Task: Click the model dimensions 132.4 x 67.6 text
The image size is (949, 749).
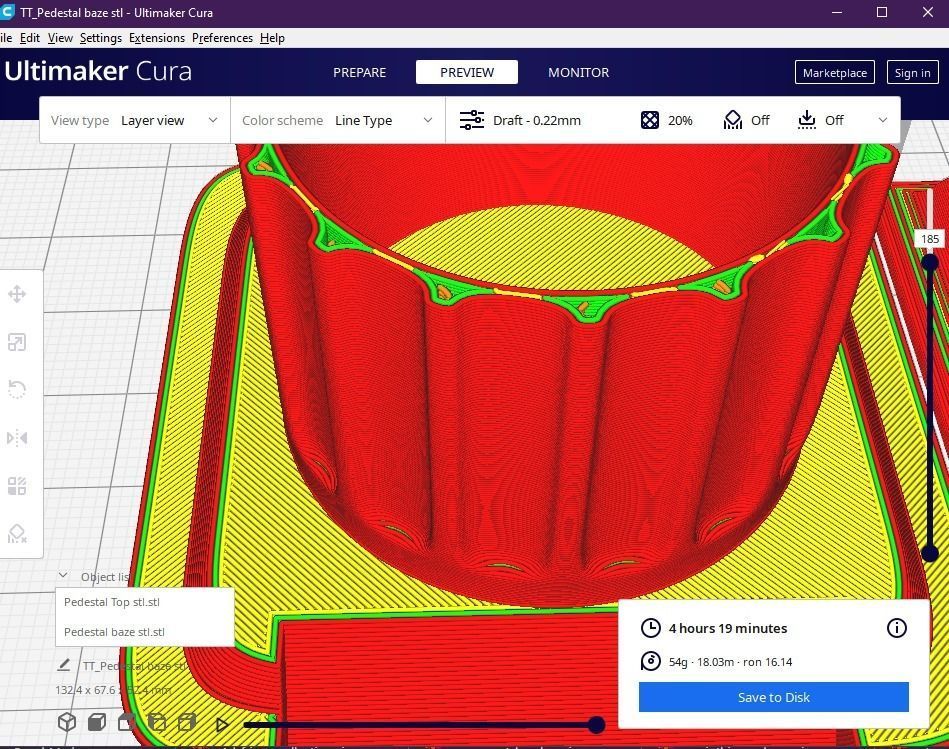Action: point(113,690)
